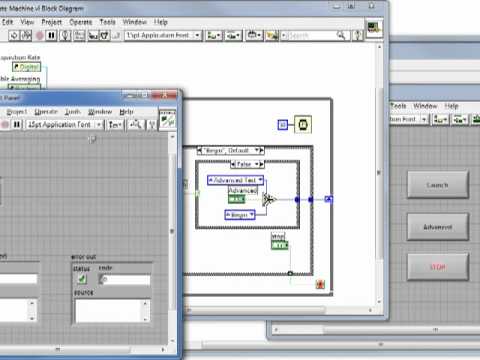
Task: Open Help menu in Block Diagram window
Action: 160,22
